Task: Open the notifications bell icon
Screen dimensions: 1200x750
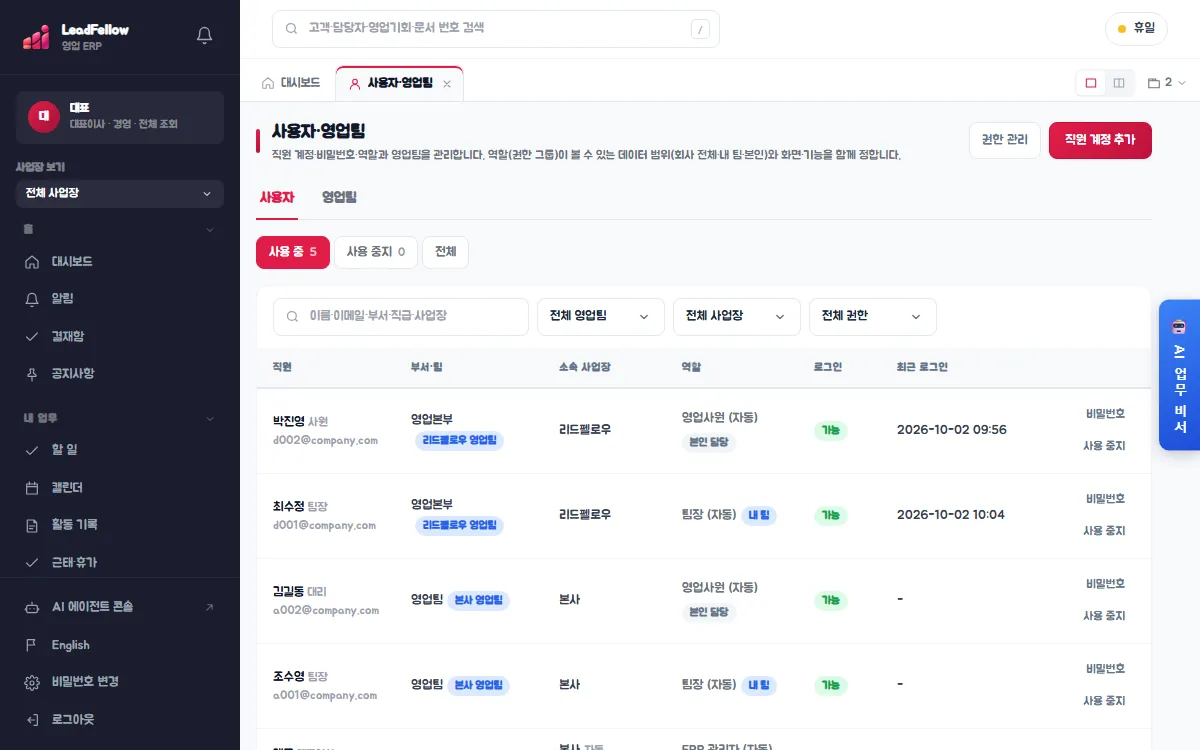Action: point(205,36)
